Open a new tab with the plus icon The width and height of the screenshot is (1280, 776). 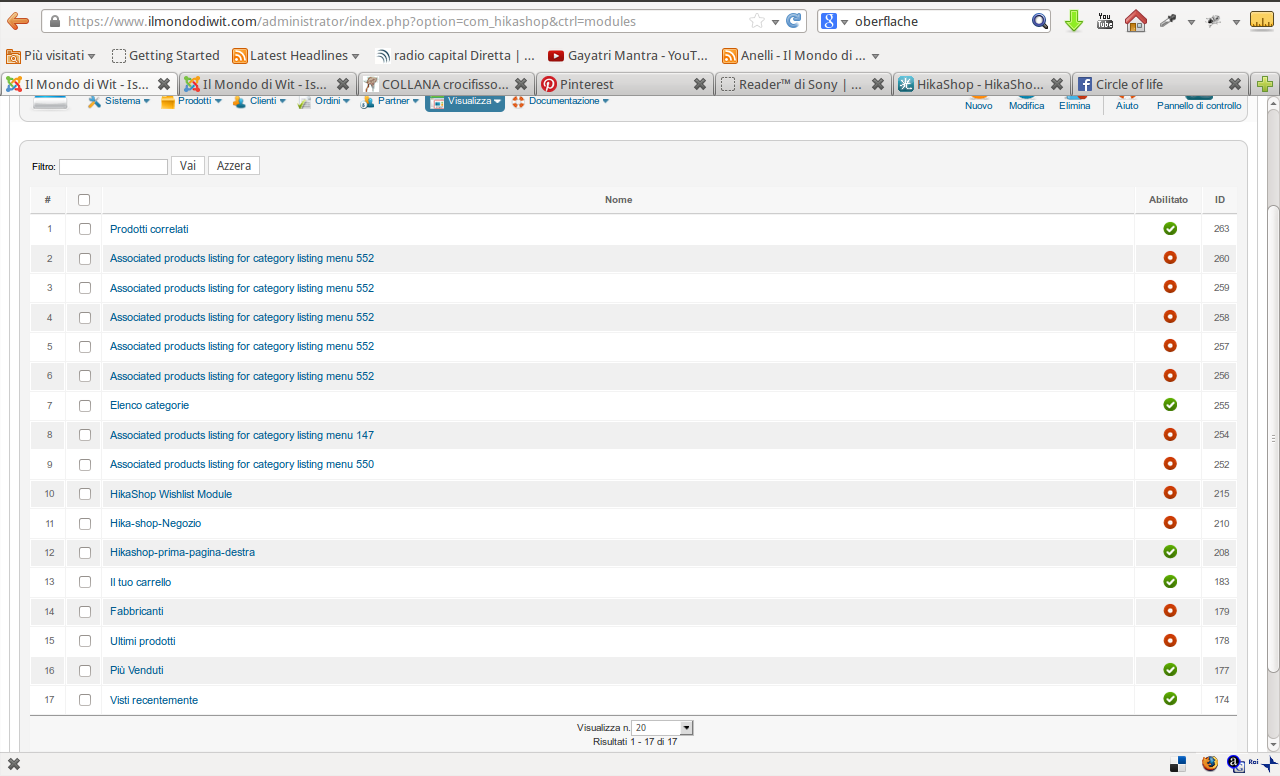coord(1265,84)
